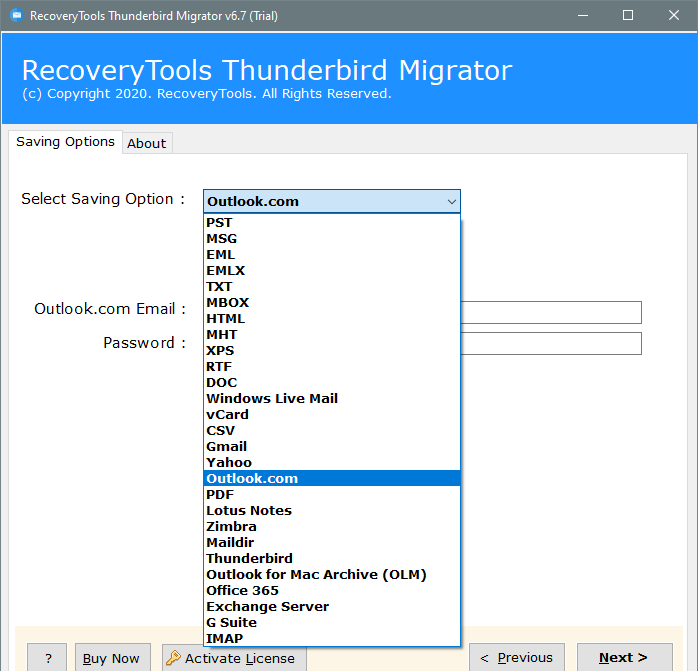Choose Lotus Notes option

[332, 511]
